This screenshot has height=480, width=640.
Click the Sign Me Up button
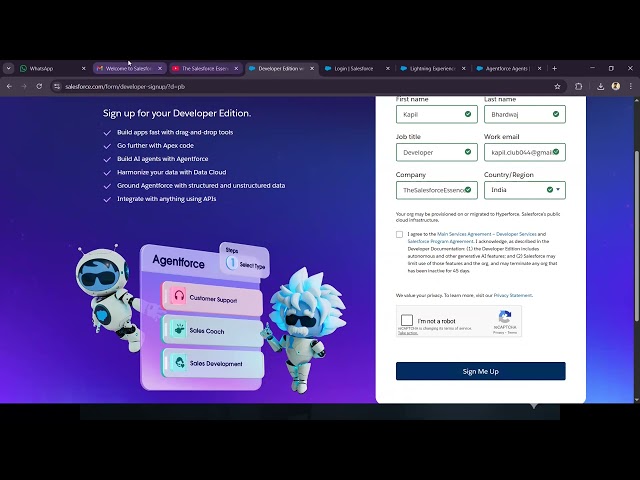tap(480, 371)
